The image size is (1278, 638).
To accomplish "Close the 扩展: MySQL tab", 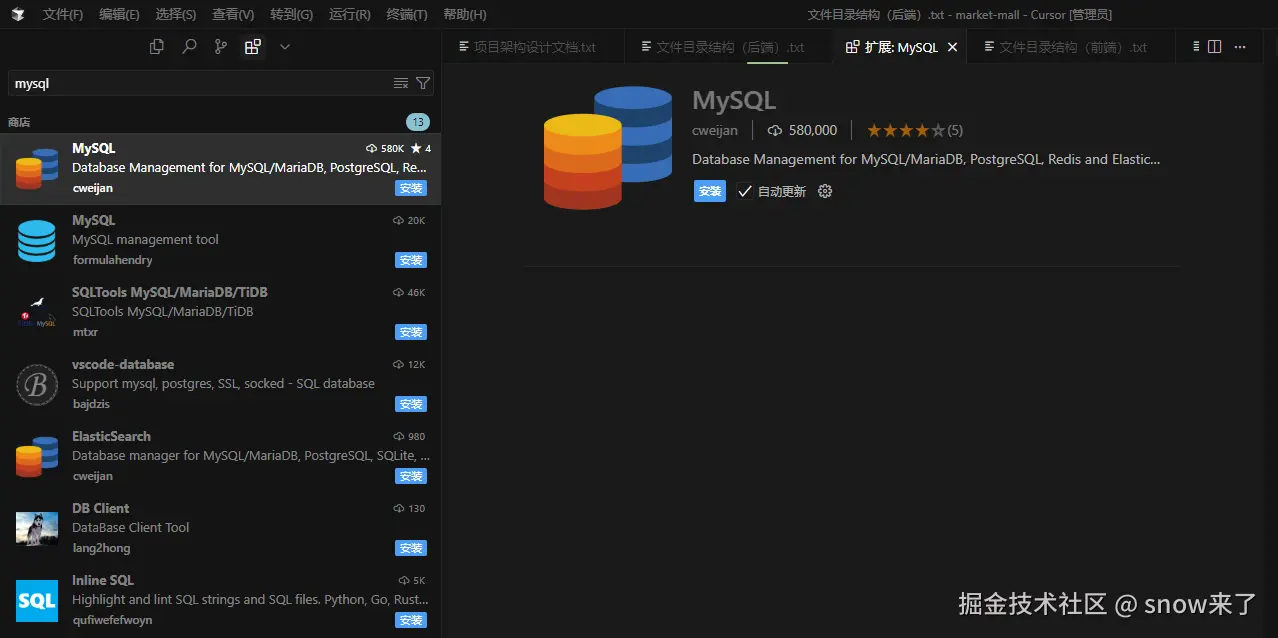I will pos(952,47).
